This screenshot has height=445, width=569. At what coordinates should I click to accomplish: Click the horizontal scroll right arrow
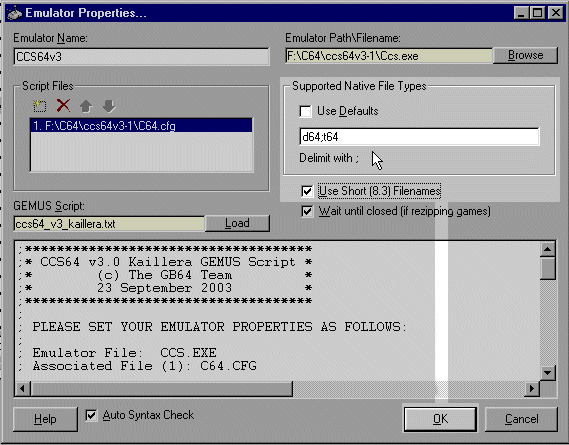[x=532, y=388]
